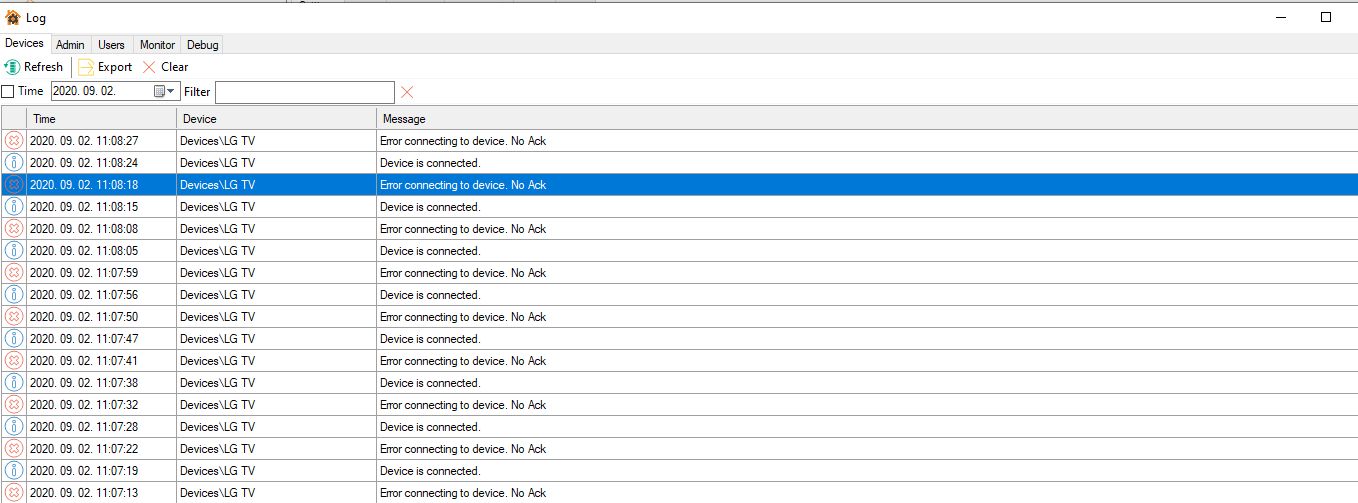Screen dimensions: 1358x503
Task: Click the house icon in the title bar
Action: coord(13,17)
